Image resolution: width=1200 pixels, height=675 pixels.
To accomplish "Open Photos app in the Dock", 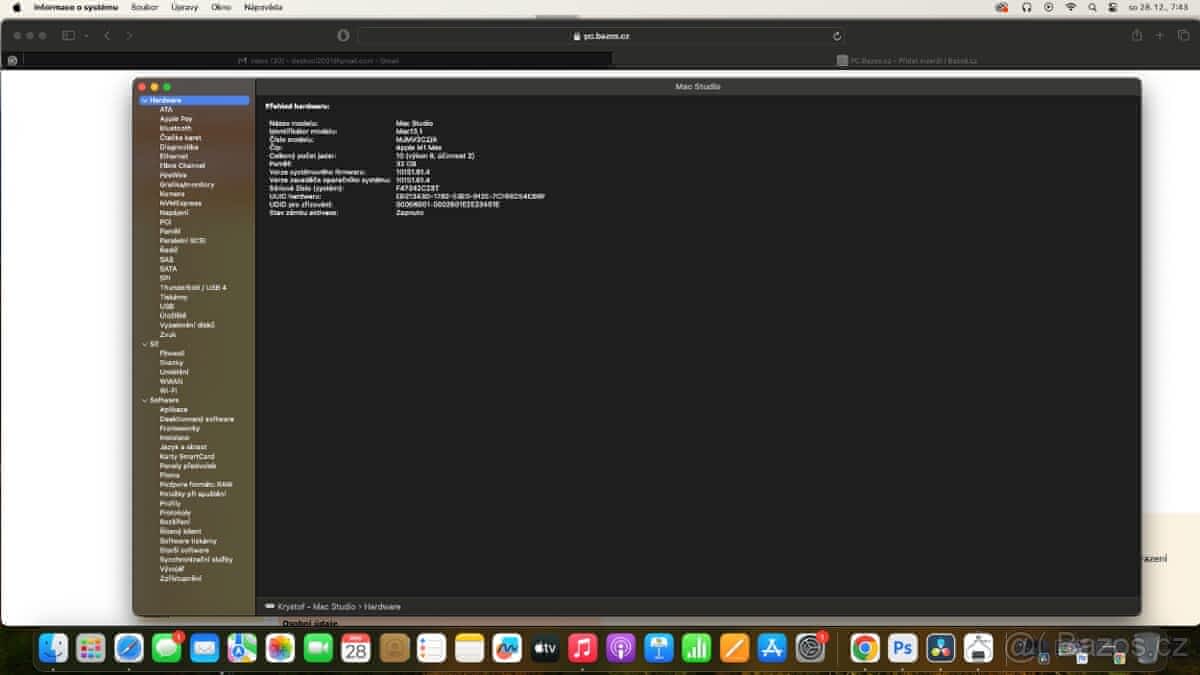I will (x=280, y=648).
